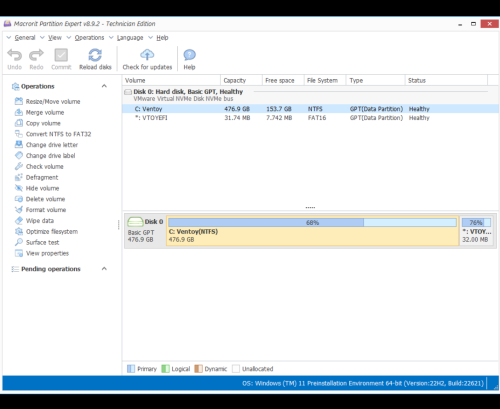
Task: Sort by the Type column header
Action: (375, 80)
